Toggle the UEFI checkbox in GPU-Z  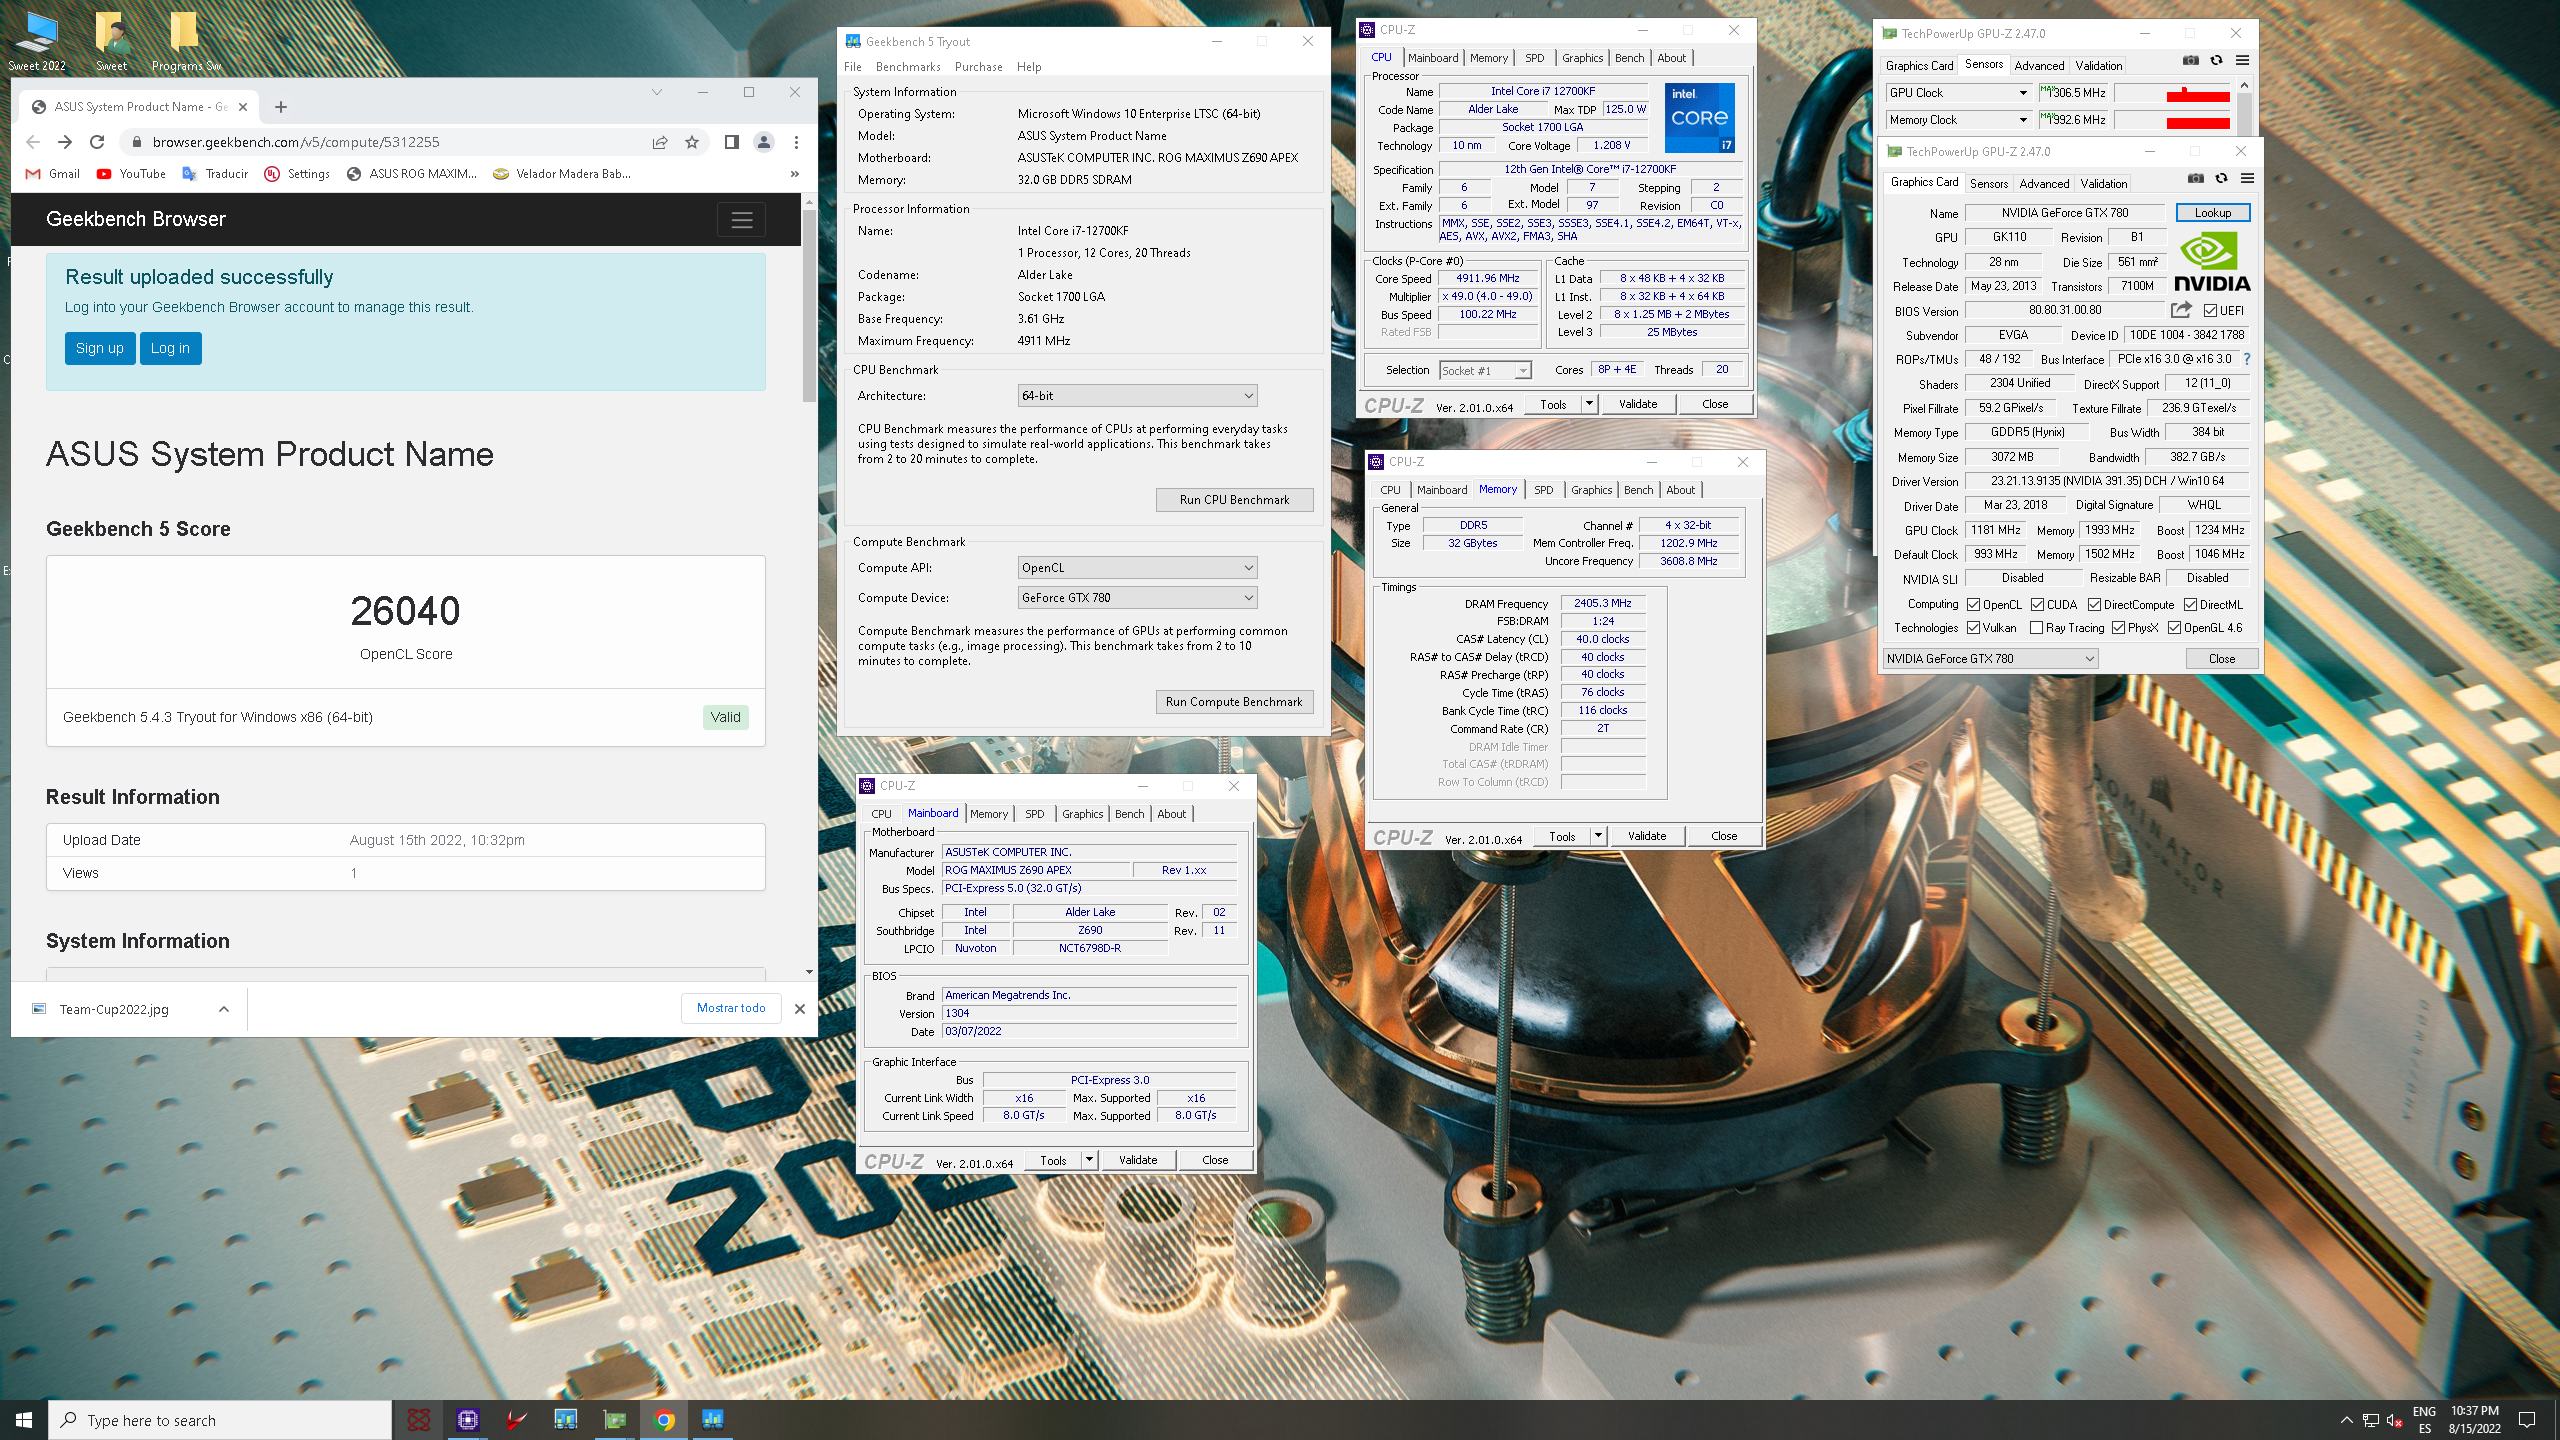[x=2210, y=310]
